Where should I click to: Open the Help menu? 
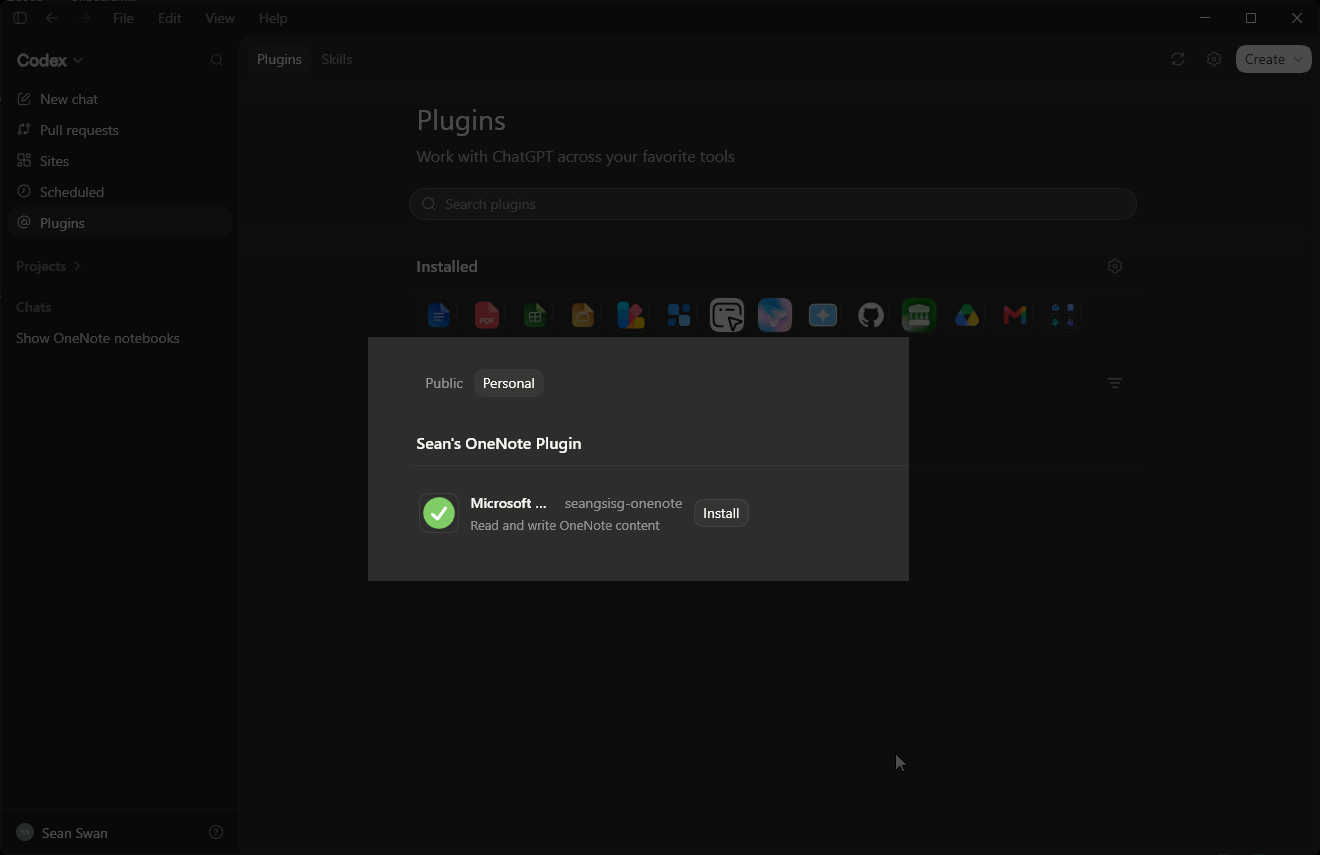[273, 18]
